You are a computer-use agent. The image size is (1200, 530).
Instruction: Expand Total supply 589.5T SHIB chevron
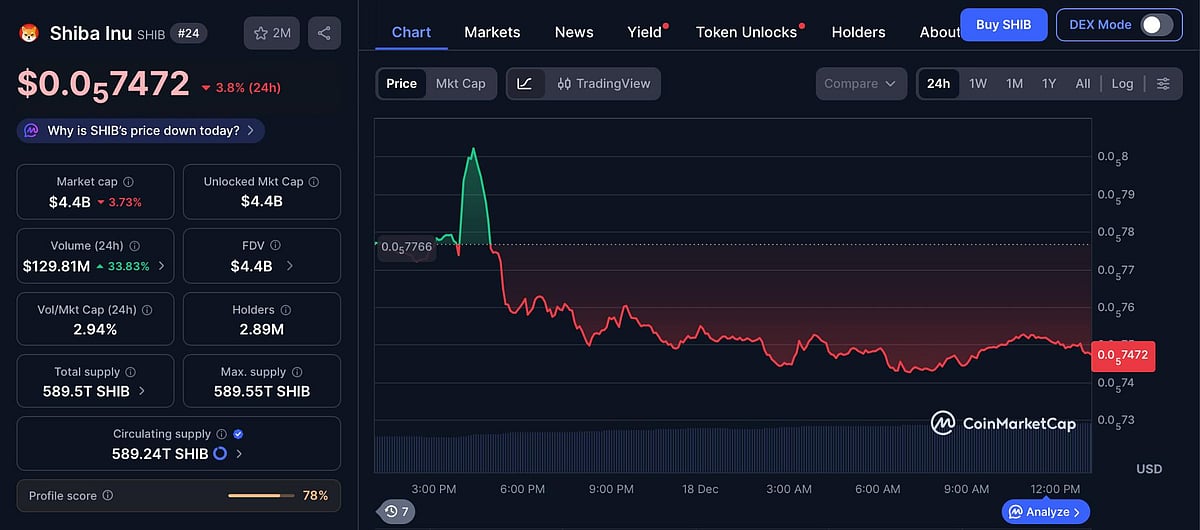tap(141, 391)
